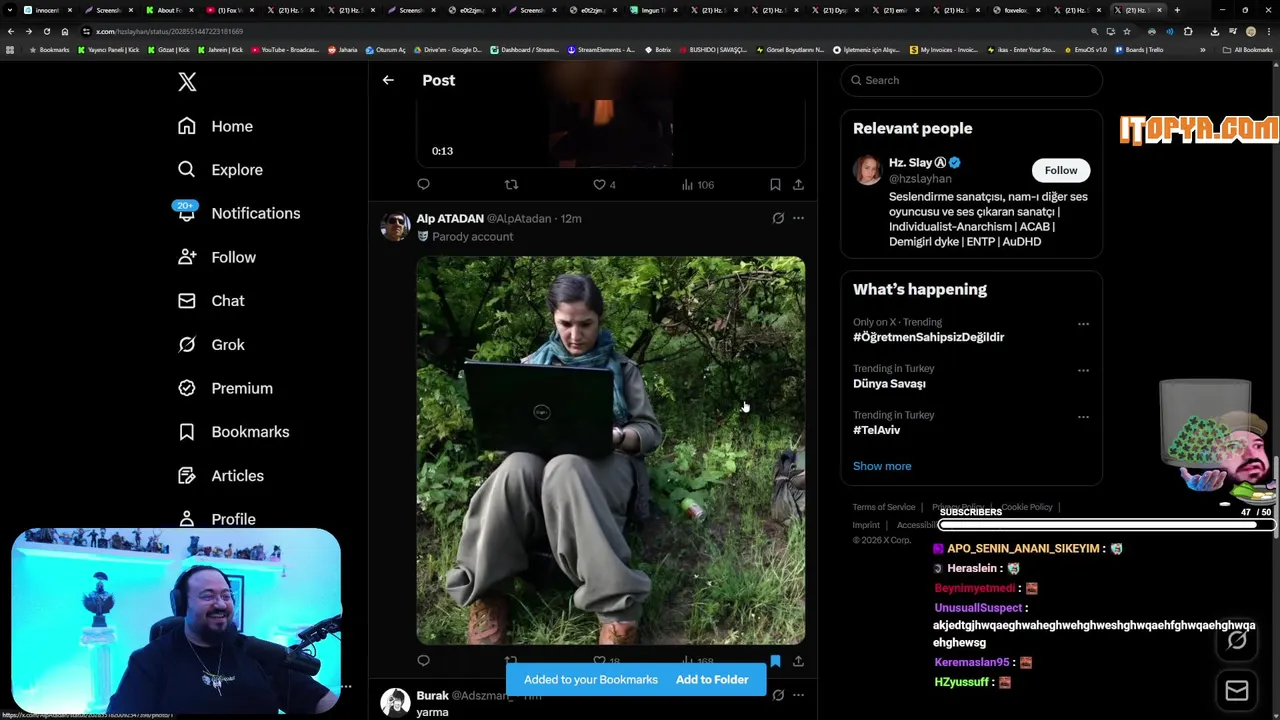Open Articles in the sidebar
The height and width of the screenshot is (720, 1280).
click(221, 476)
